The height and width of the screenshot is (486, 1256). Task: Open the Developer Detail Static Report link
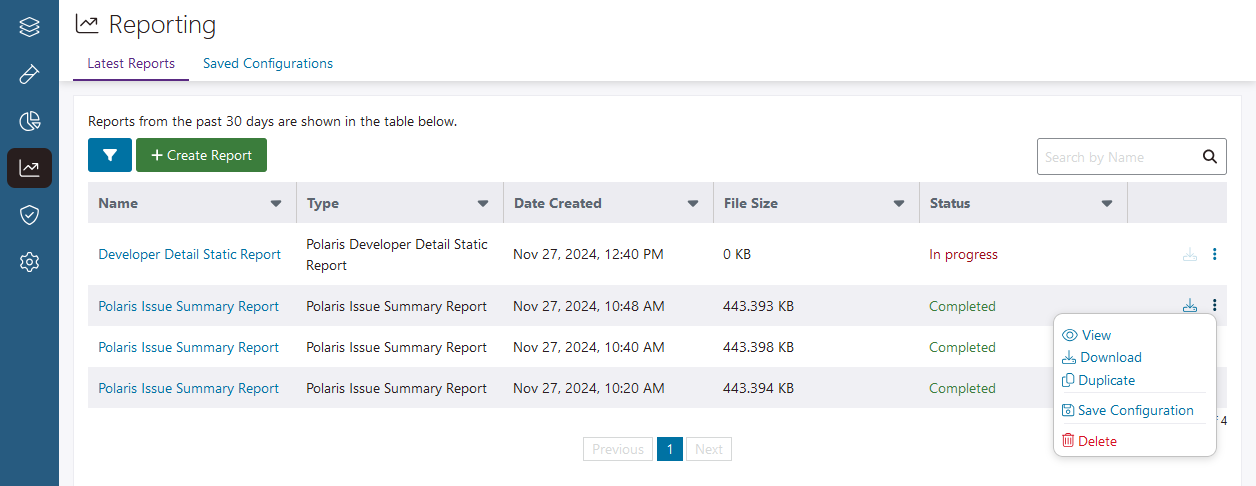[x=189, y=254]
